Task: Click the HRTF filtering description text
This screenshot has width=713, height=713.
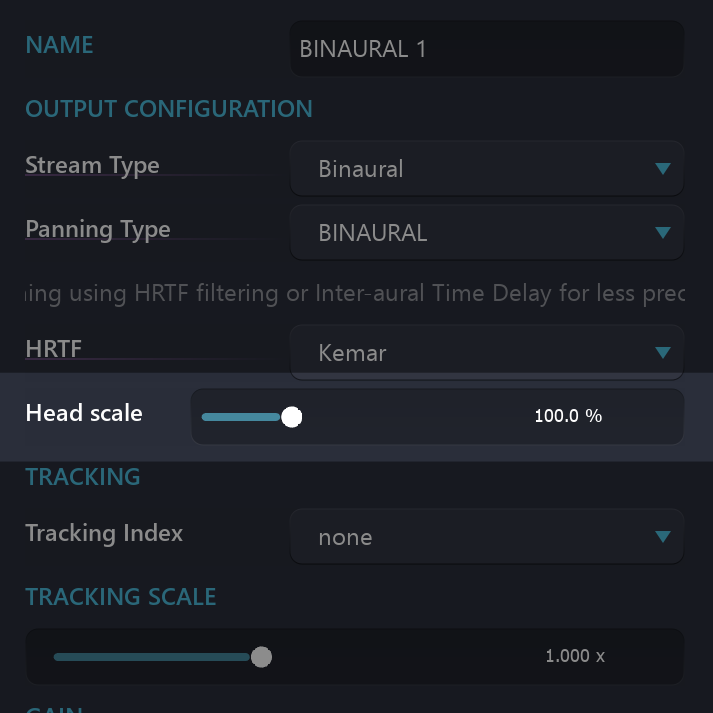Action: click(356, 293)
